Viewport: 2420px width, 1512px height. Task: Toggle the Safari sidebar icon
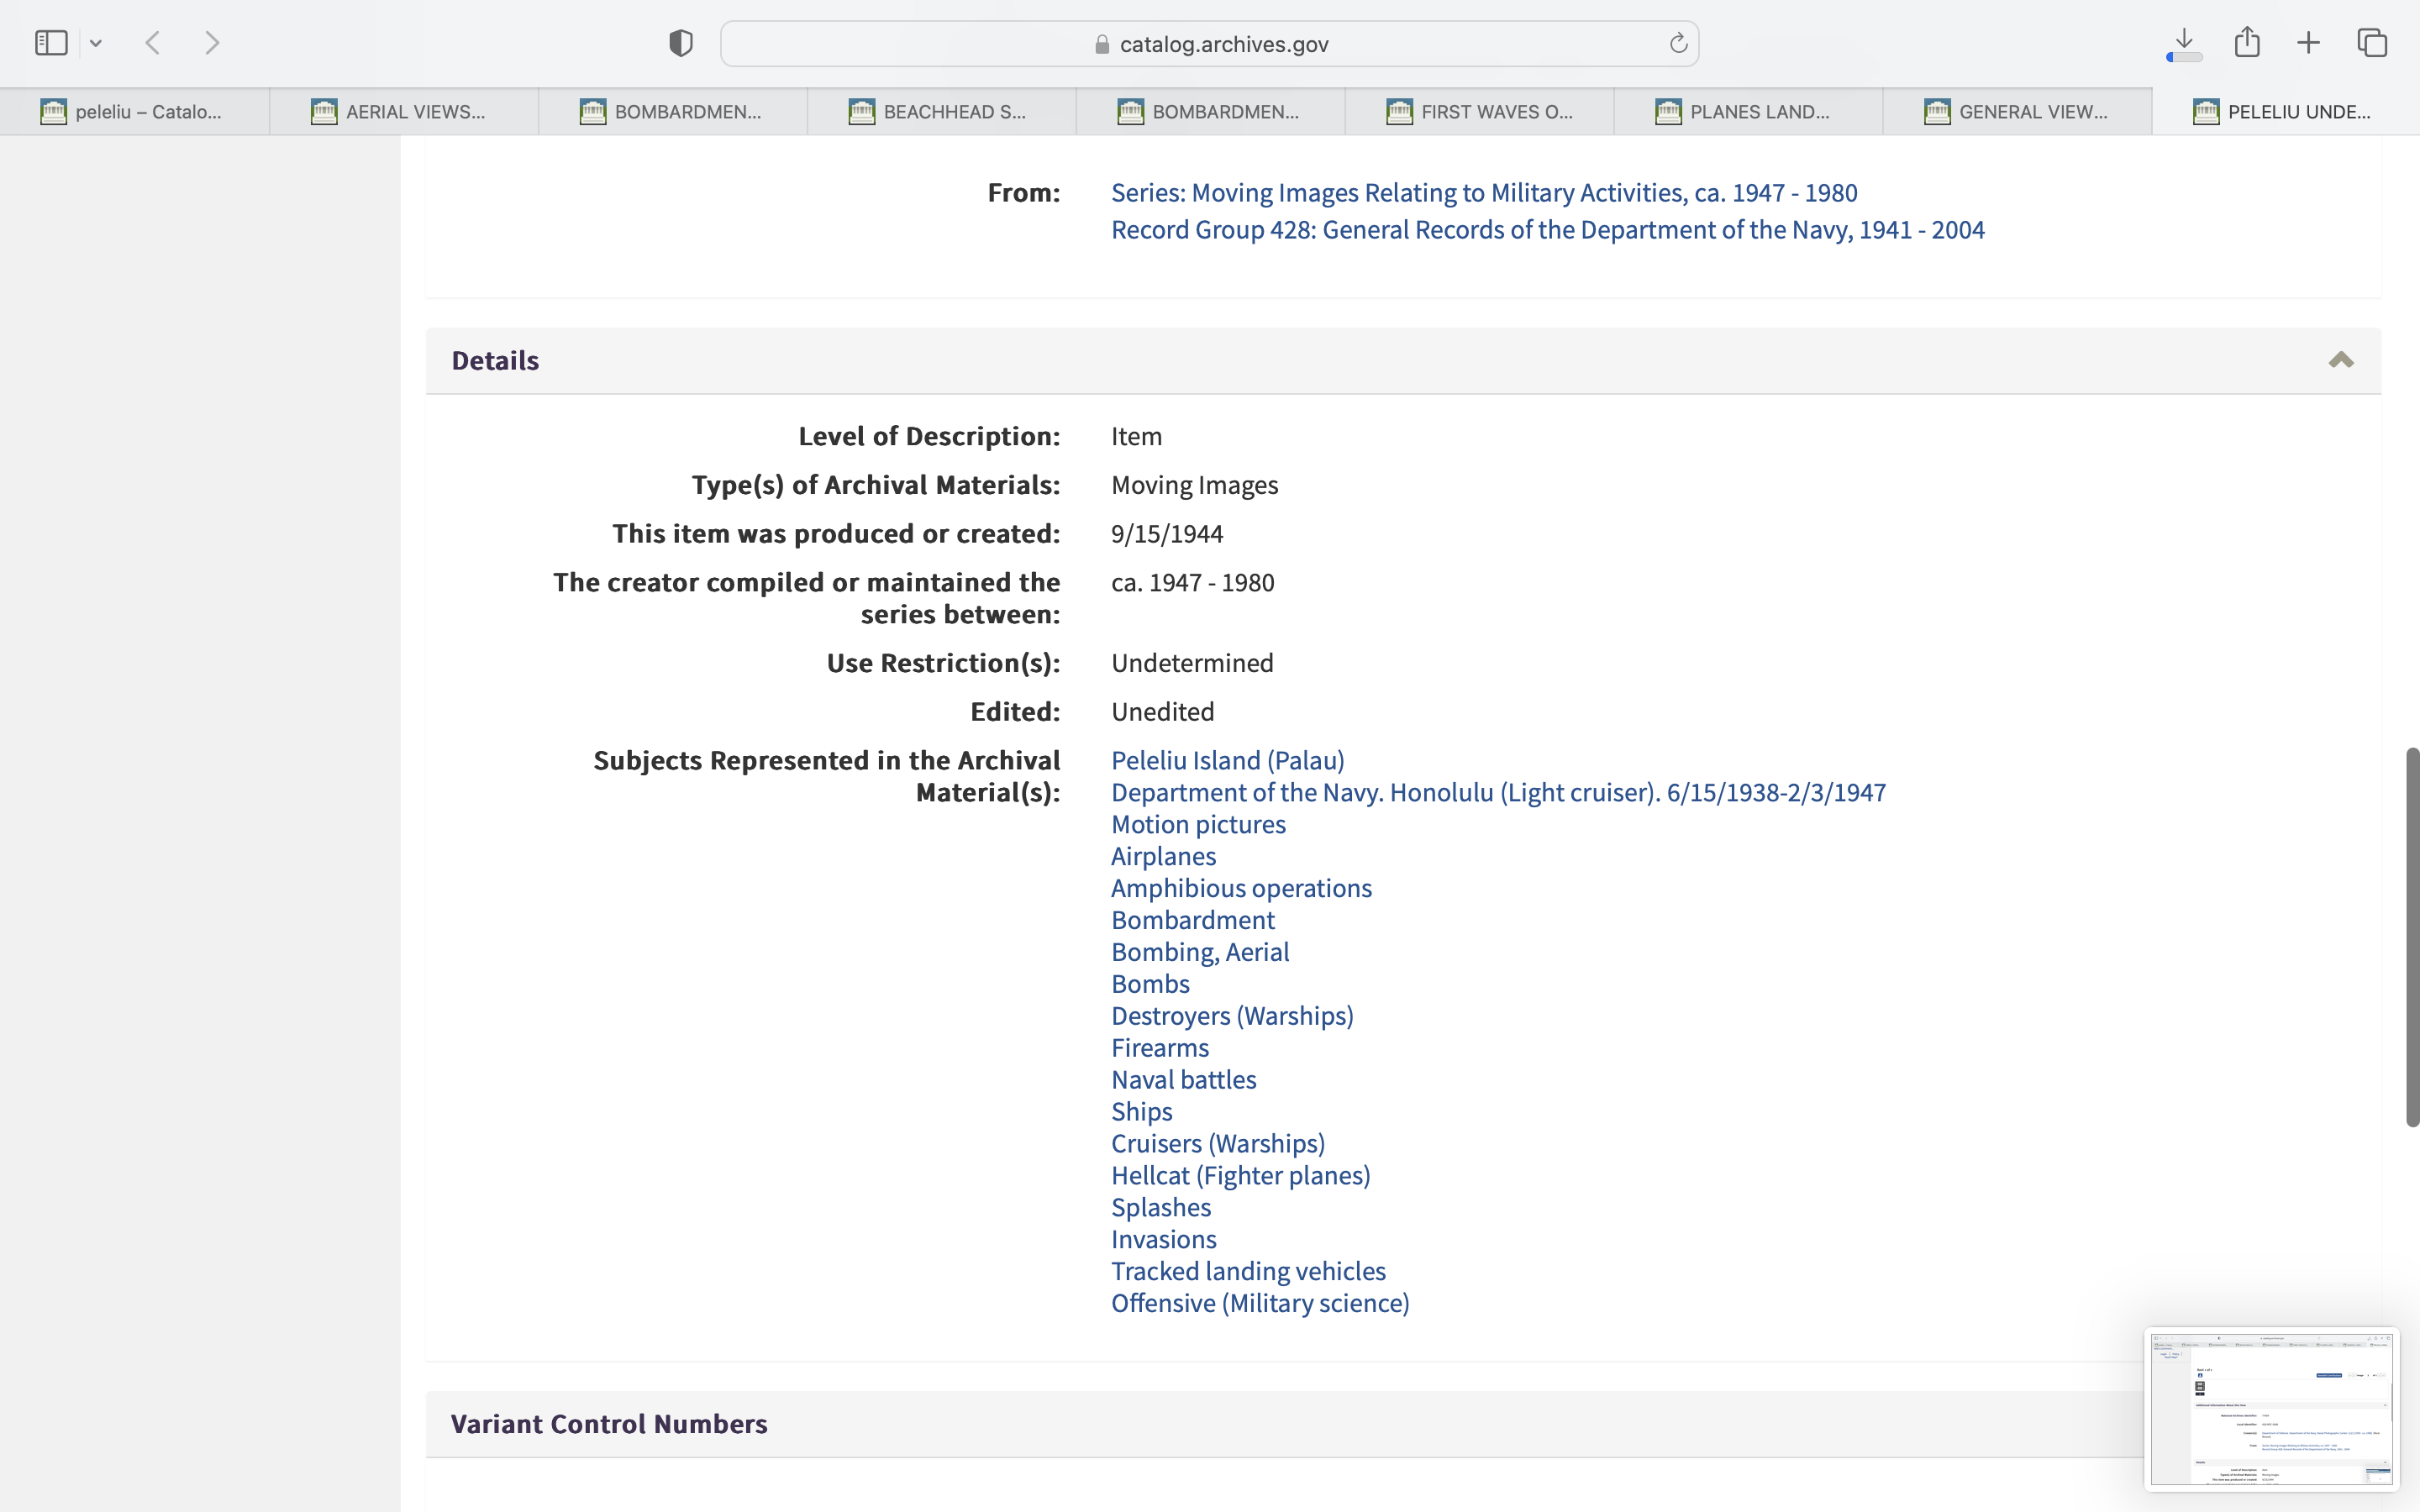[51, 43]
